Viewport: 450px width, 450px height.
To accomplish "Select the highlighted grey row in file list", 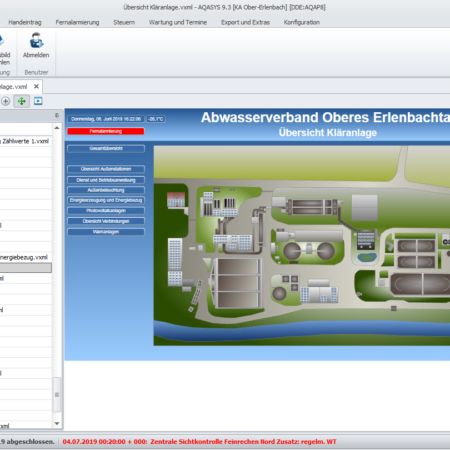I will point(26,268).
